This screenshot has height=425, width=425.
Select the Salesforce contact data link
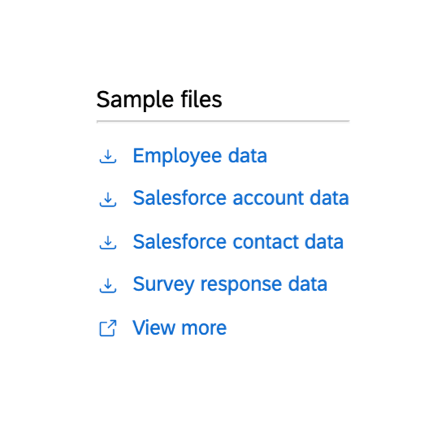tap(238, 242)
